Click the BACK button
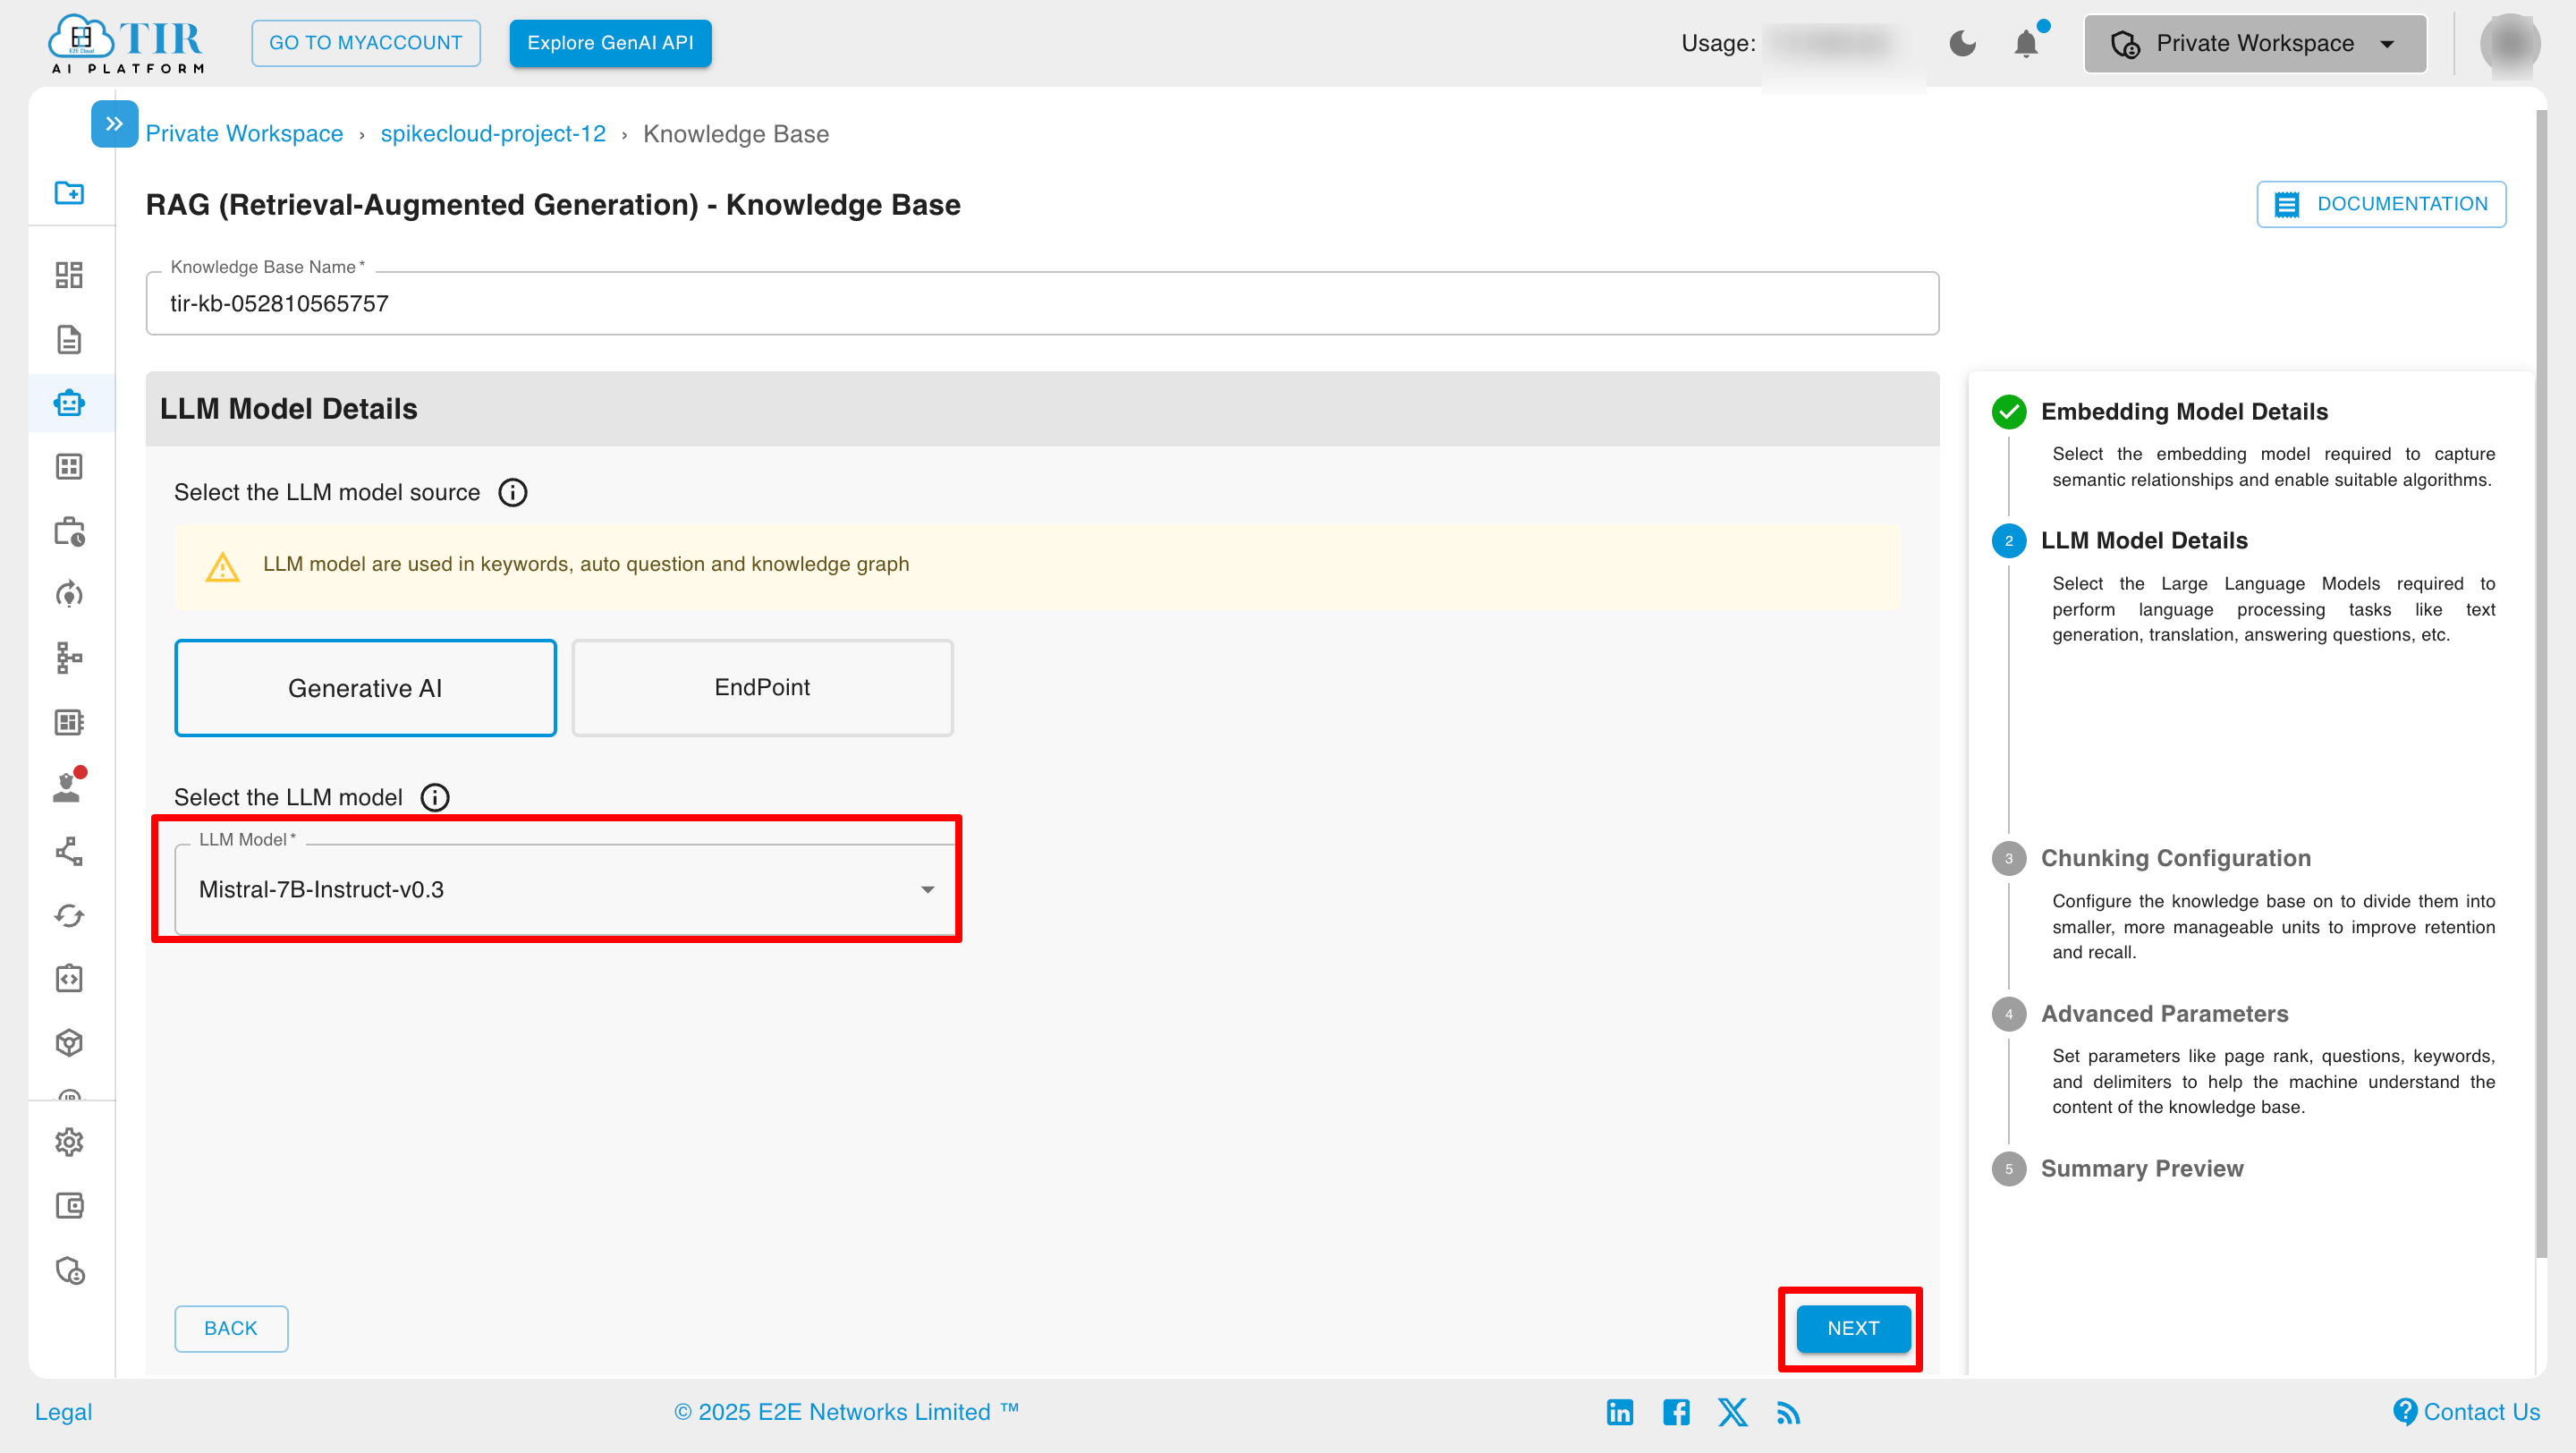2576x1453 pixels. coord(230,1328)
